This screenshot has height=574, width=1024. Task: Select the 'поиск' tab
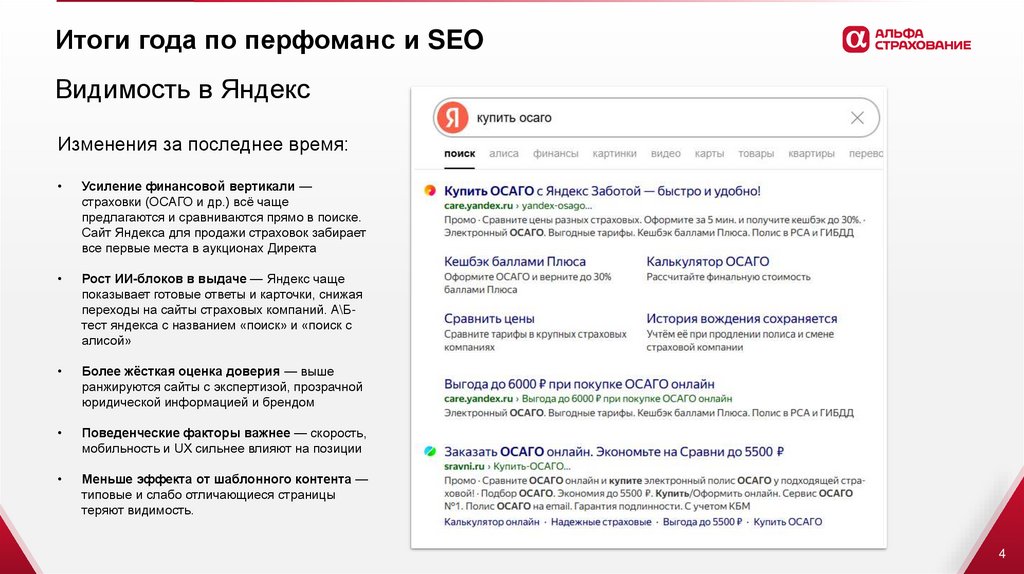pyautogui.click(x=459, y=153)
